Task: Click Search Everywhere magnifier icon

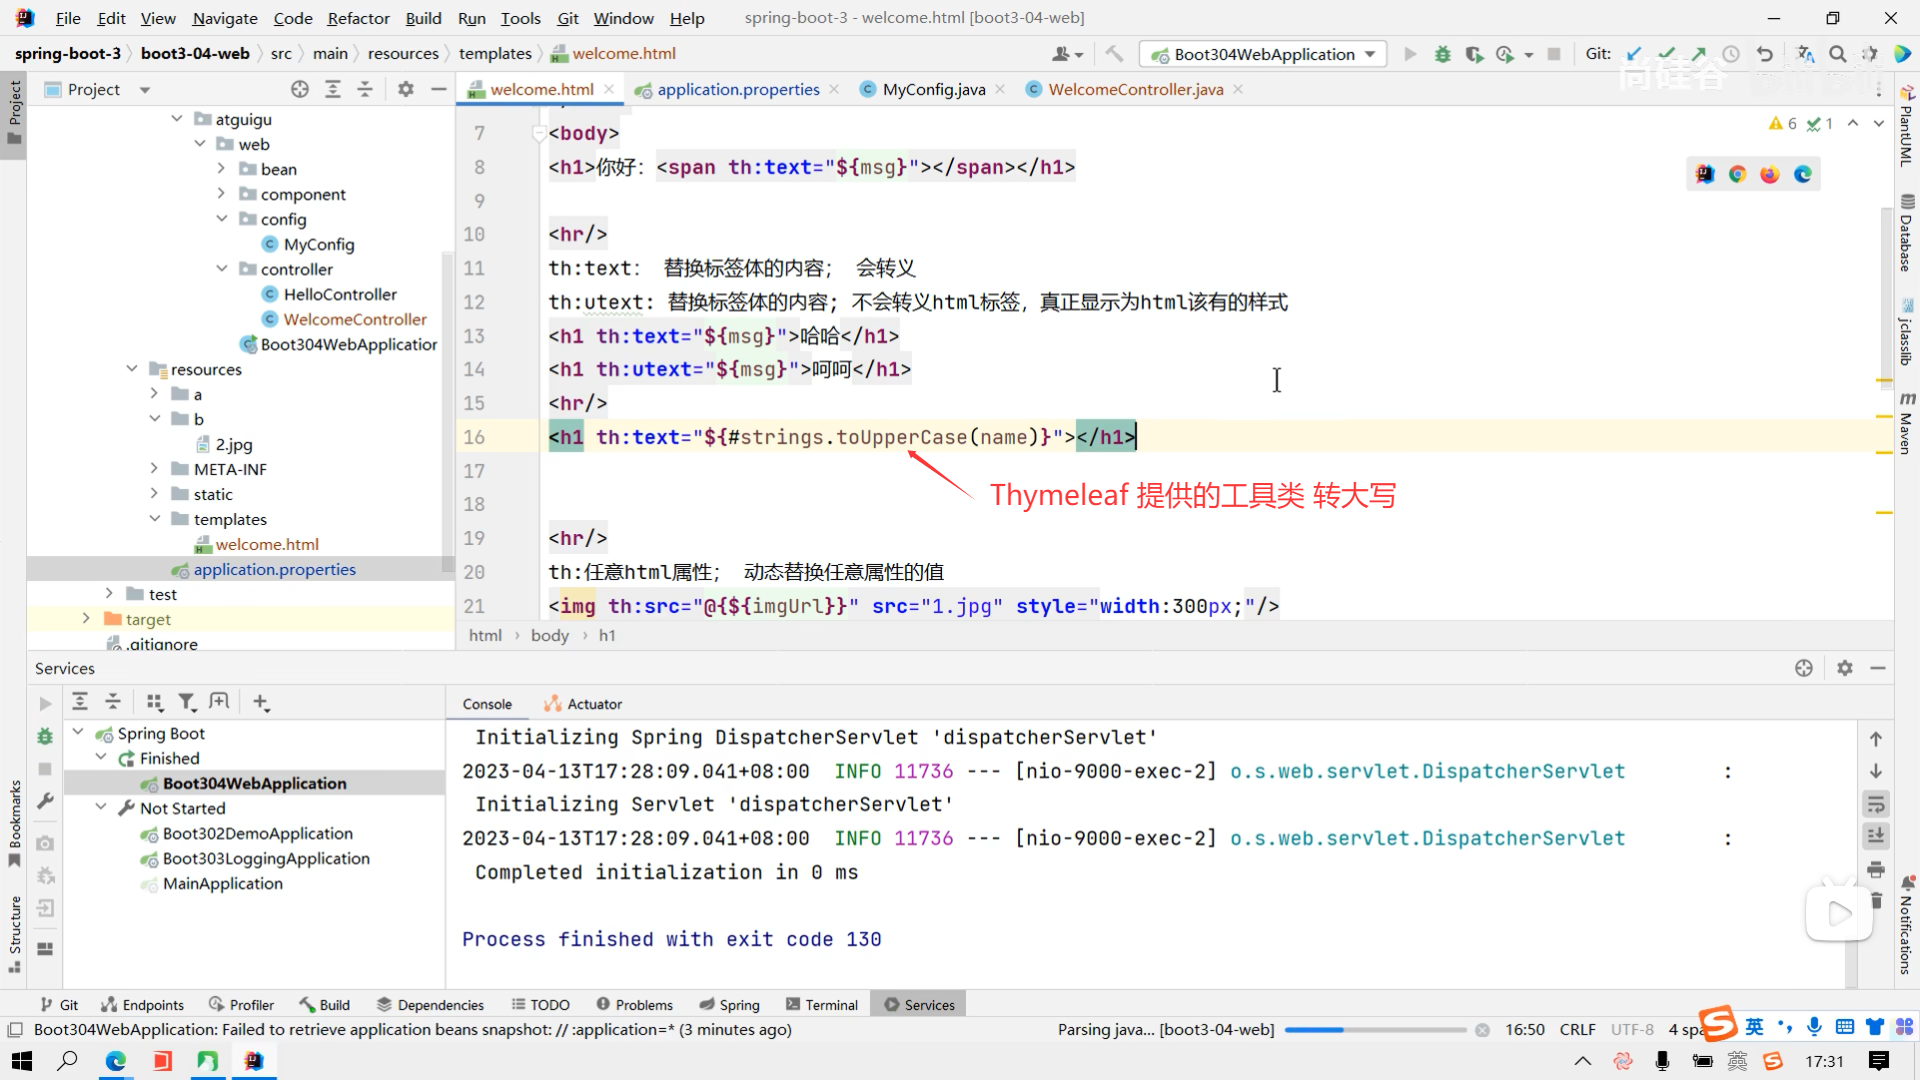Action: click(1838, 54)
